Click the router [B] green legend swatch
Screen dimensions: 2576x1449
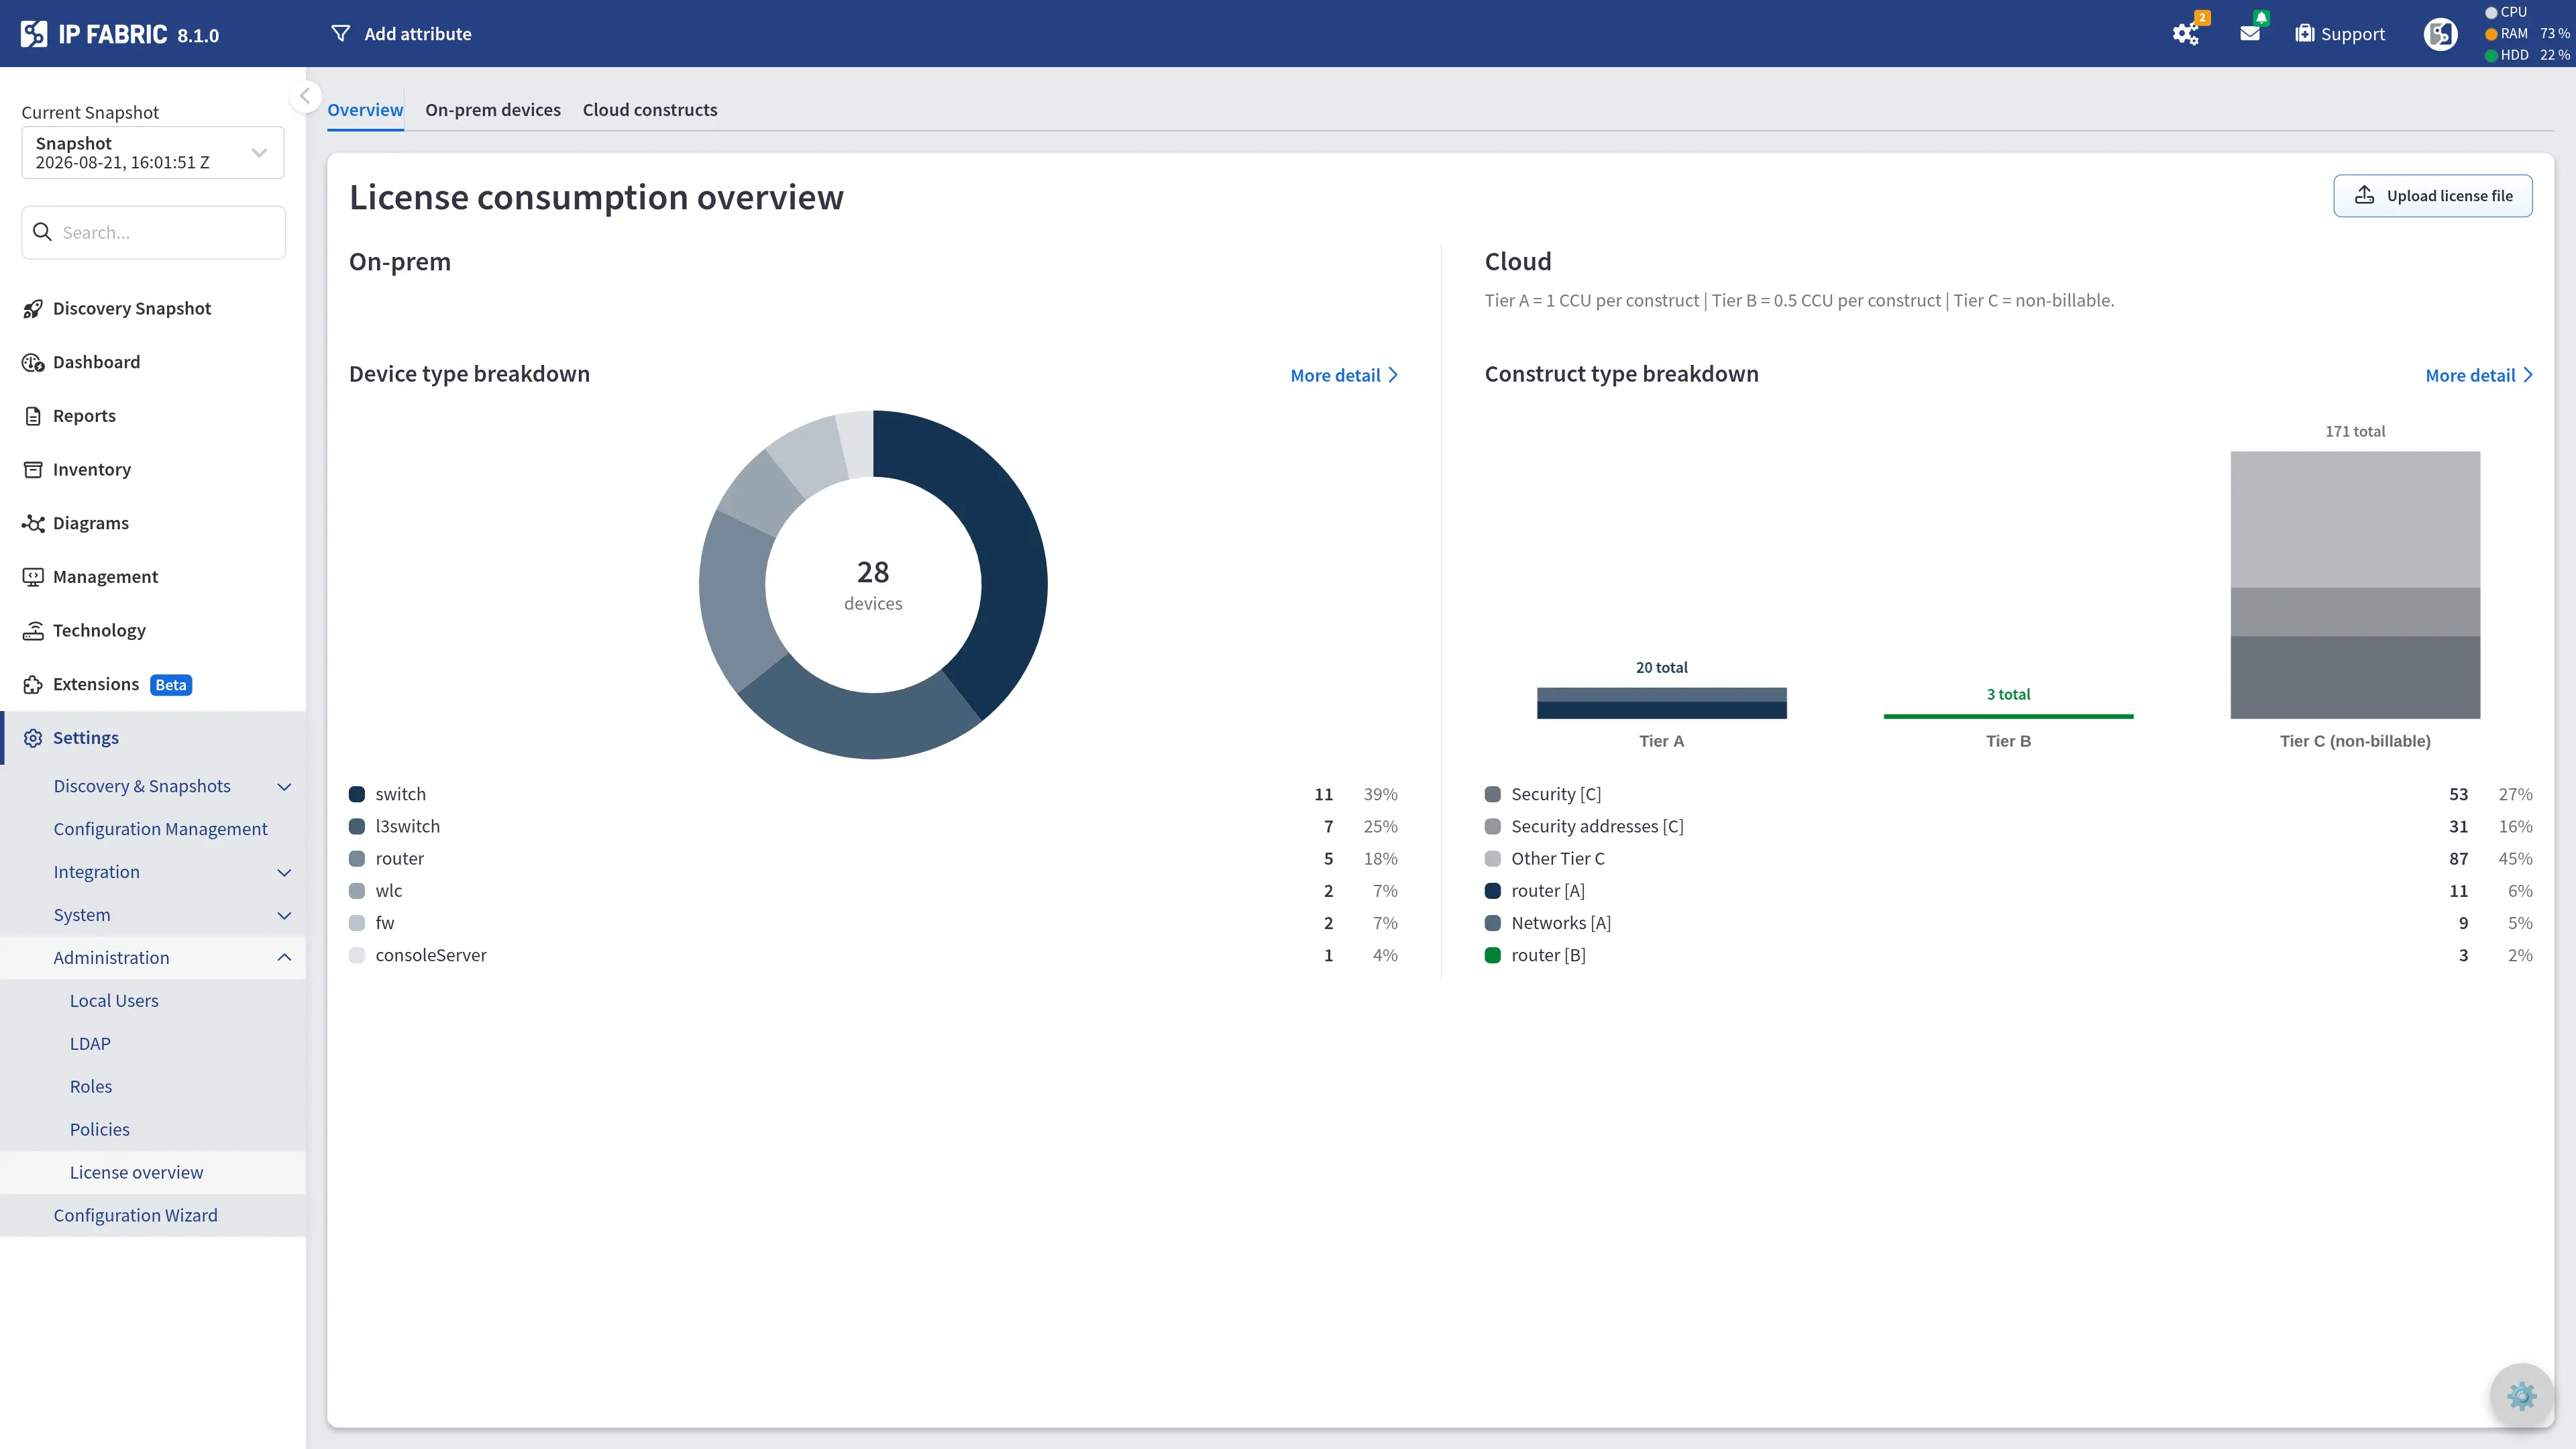pyautogui.click(x=1493, y=956)
